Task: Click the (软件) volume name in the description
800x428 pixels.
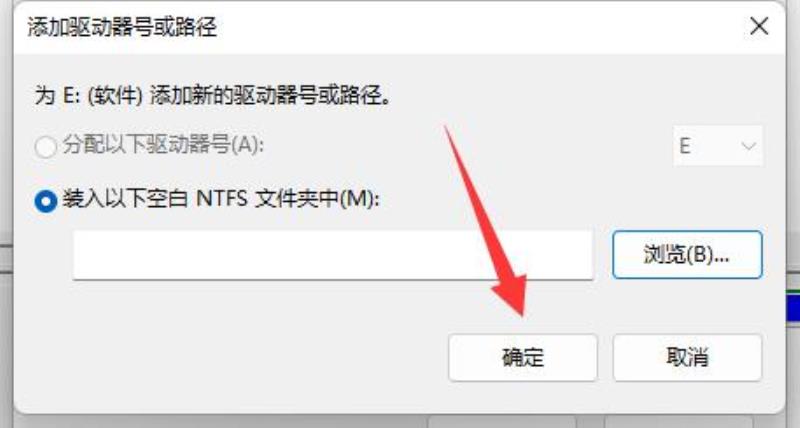Action: pyautogui.click(x=115, y=95)
